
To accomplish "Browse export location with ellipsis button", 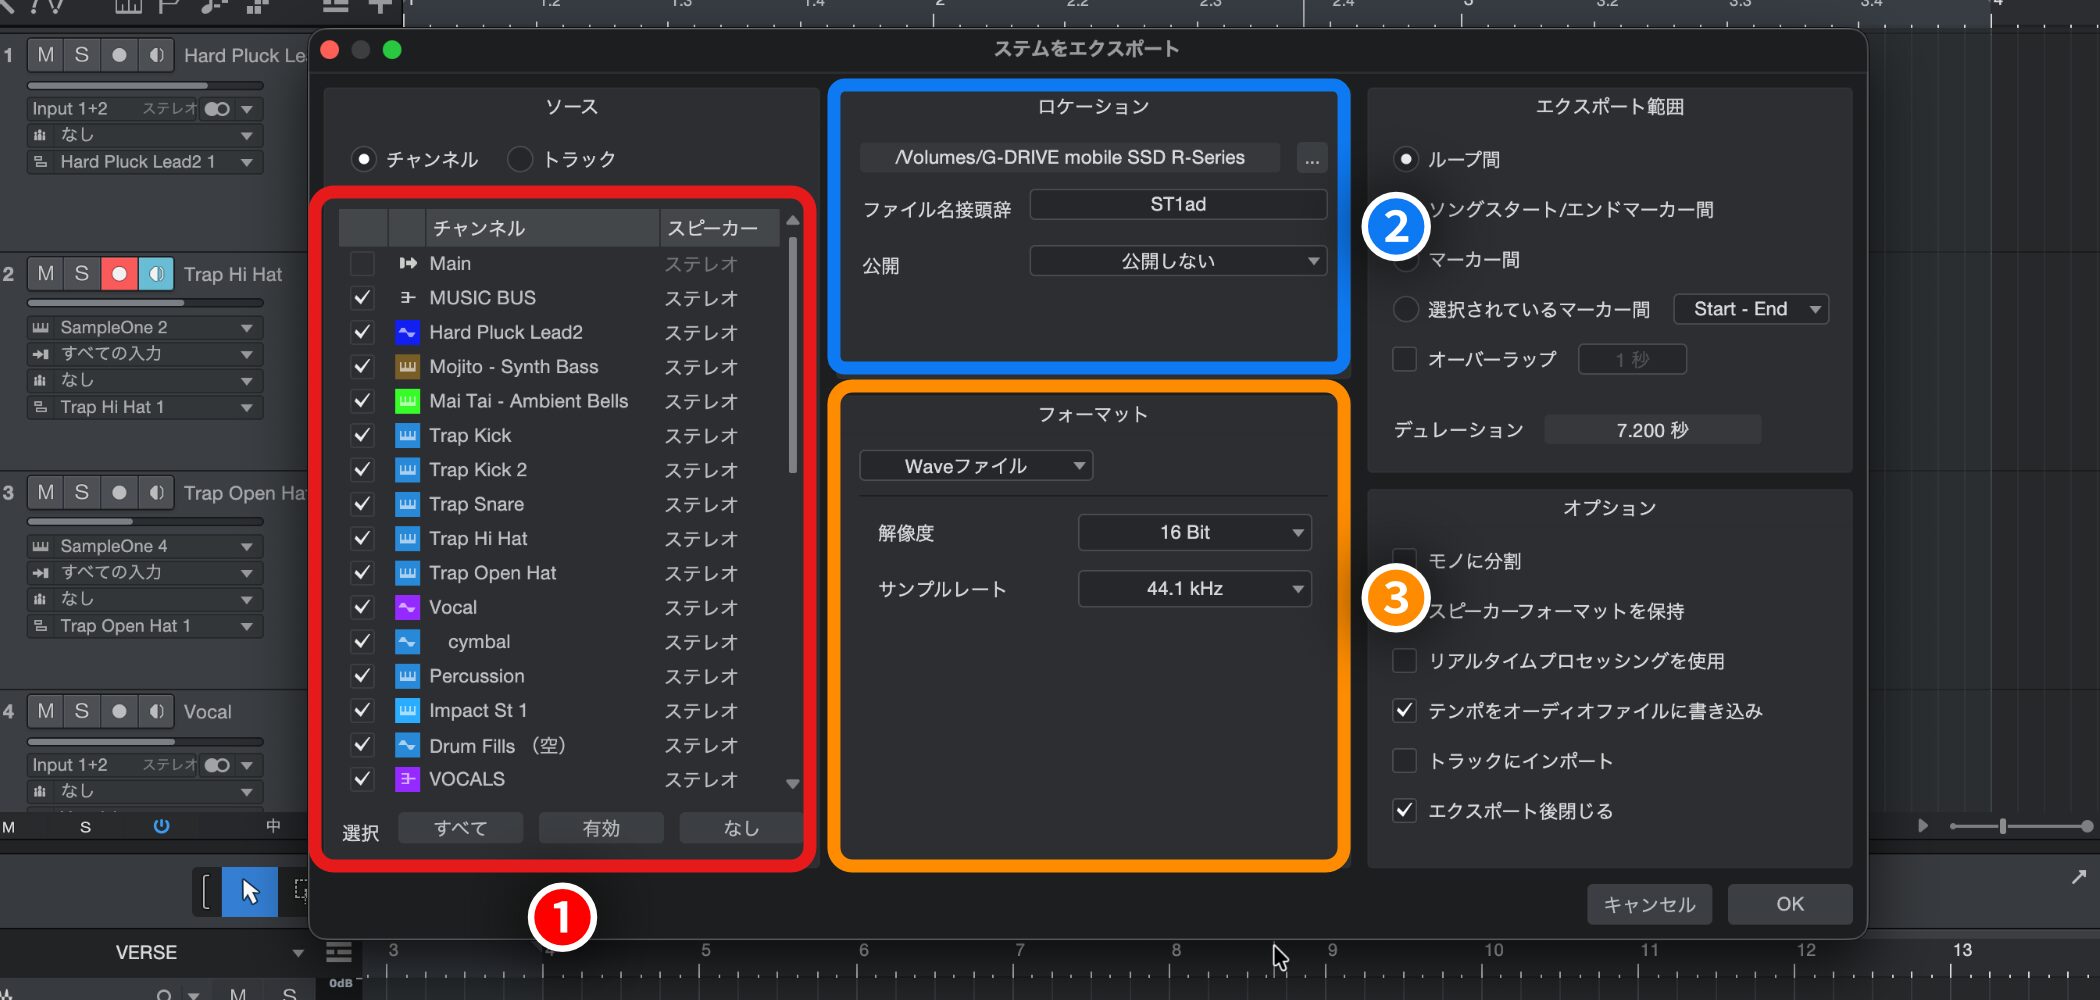I will point(1311,158).
